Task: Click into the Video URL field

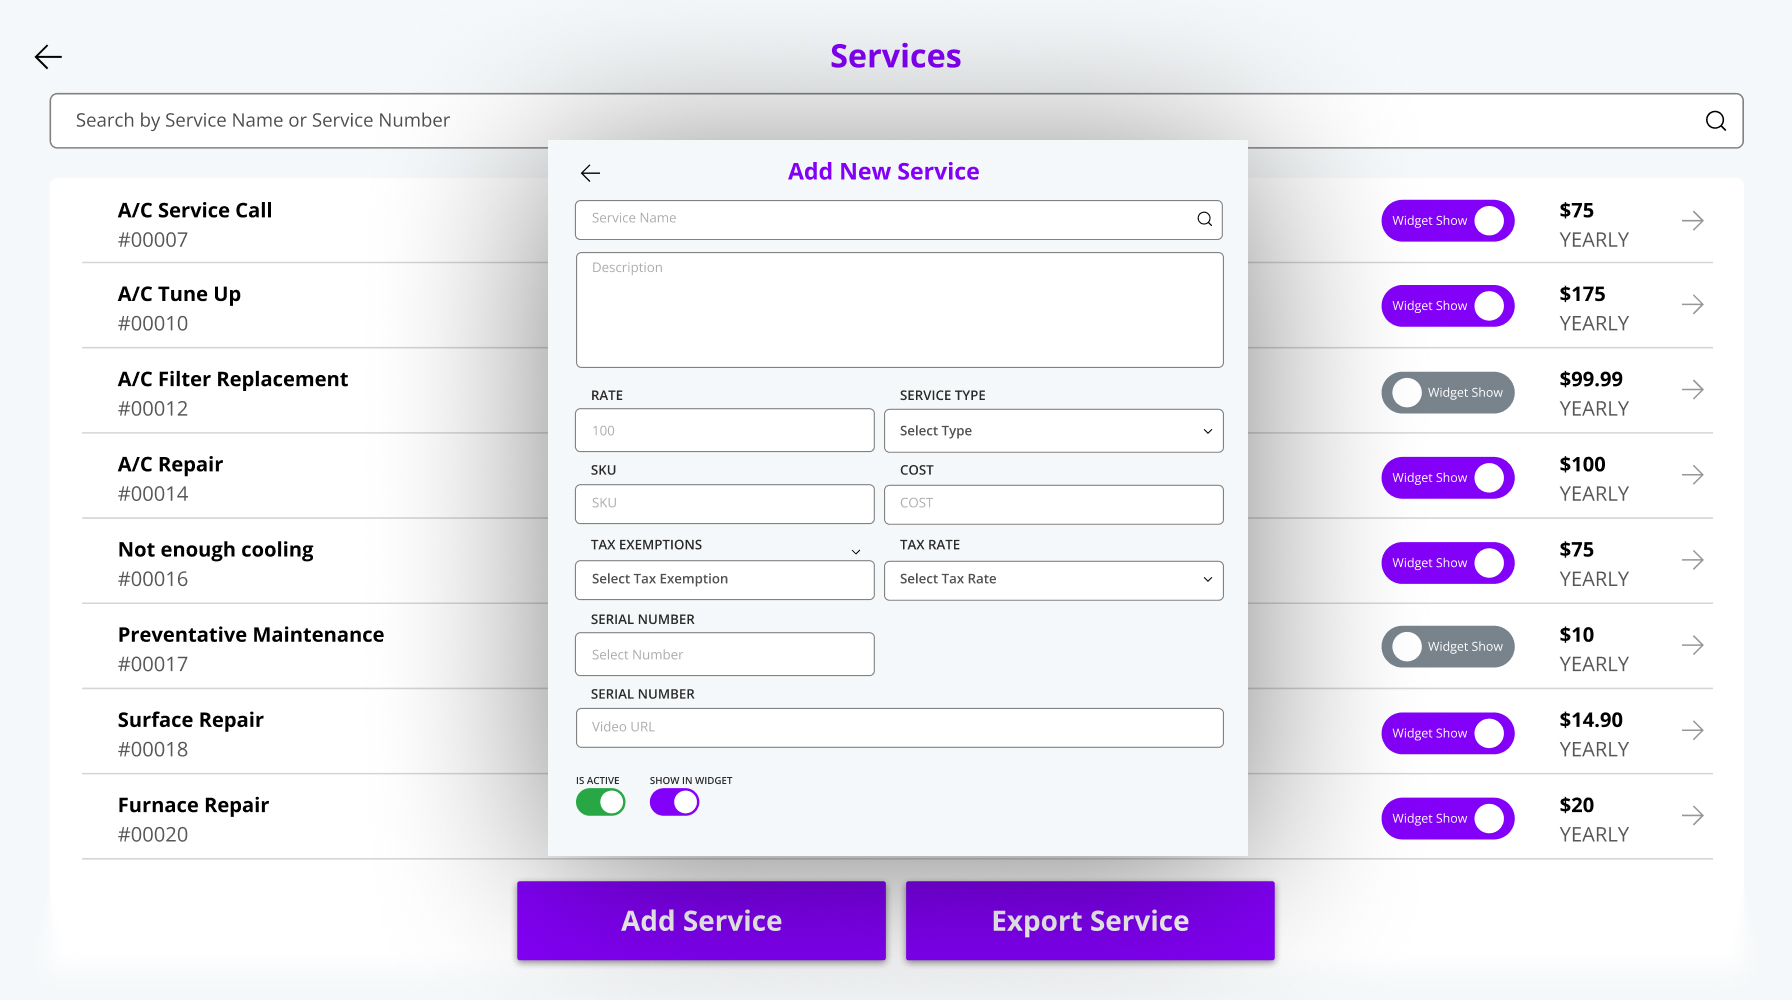Action: pos(899,728)
